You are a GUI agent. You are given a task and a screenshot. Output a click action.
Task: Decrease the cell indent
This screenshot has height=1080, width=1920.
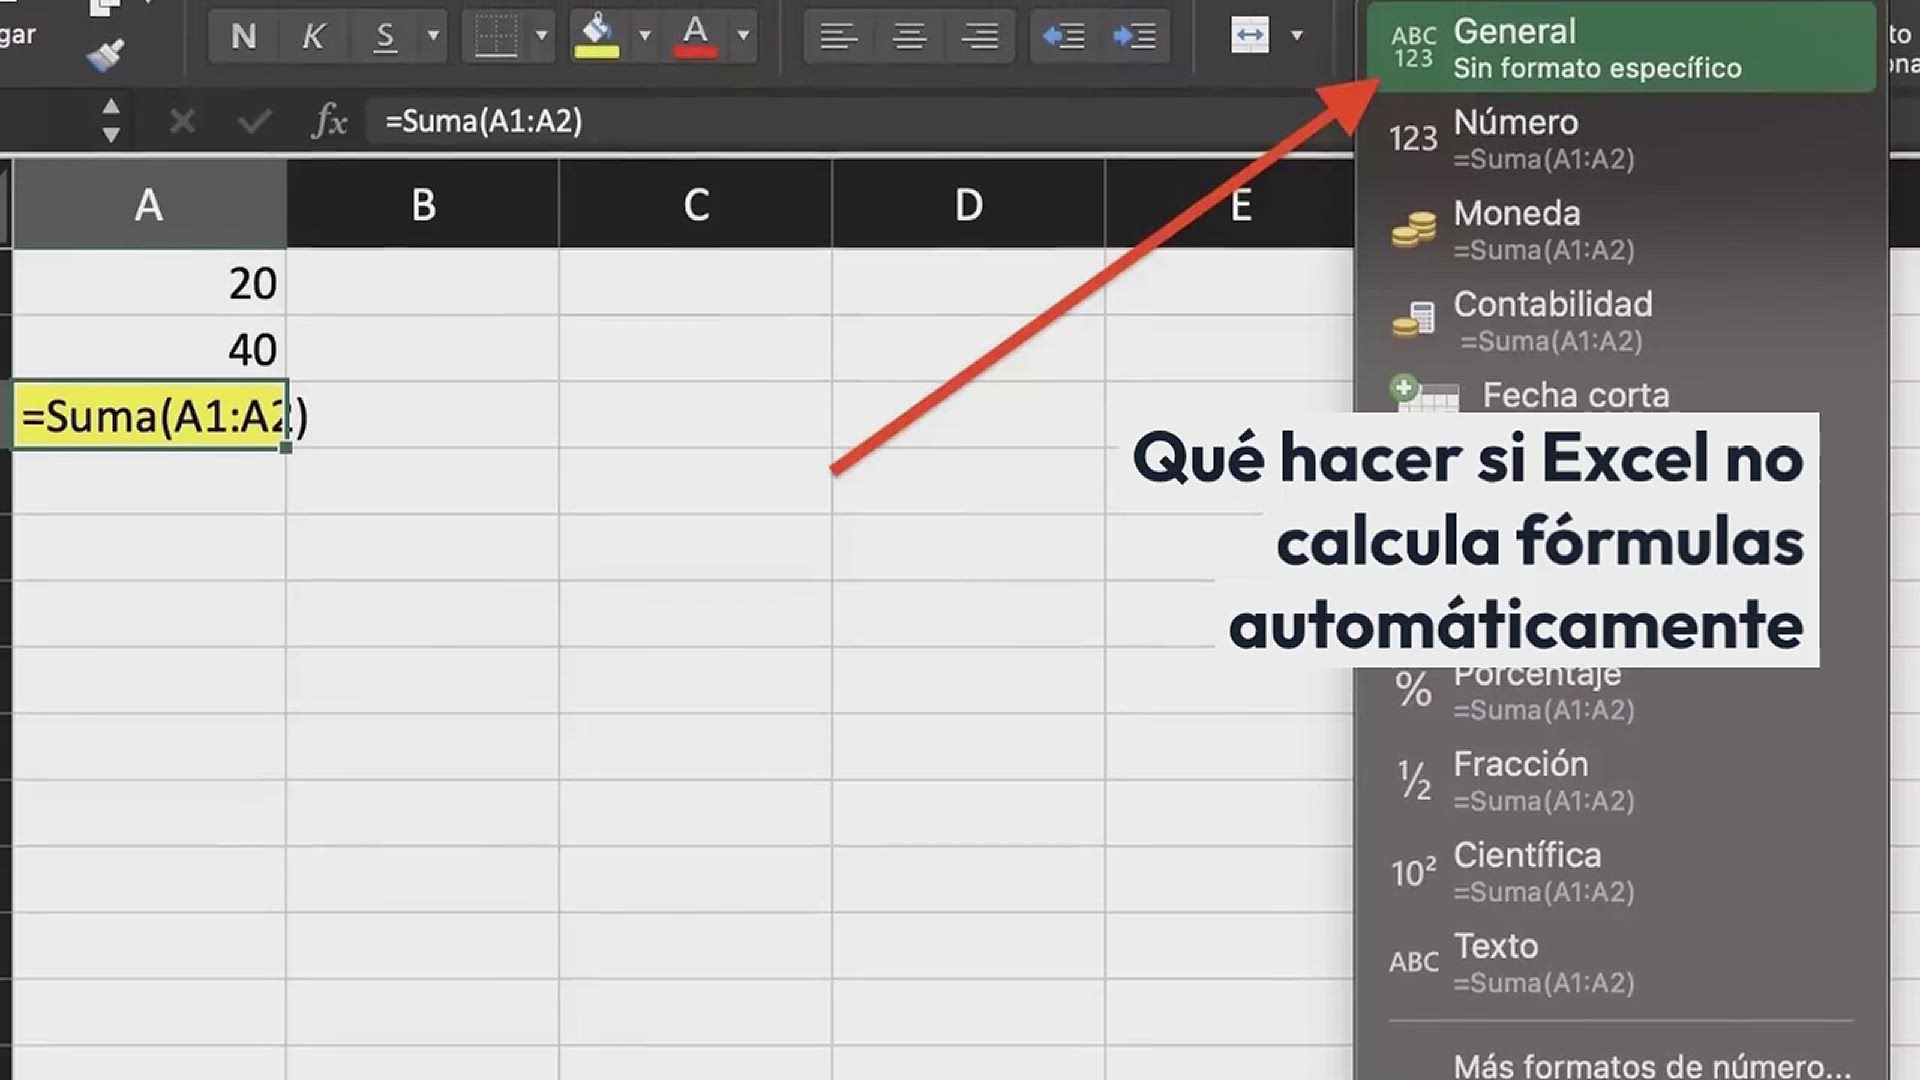1063,37
